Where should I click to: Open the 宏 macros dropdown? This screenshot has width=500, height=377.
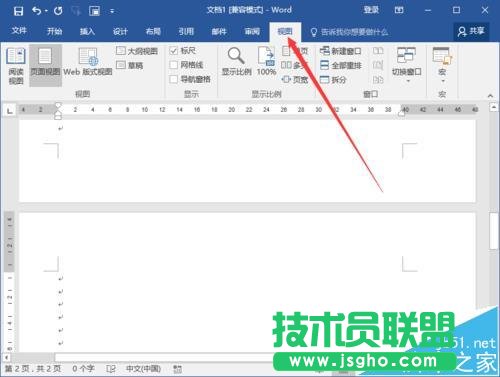(442, 65)
